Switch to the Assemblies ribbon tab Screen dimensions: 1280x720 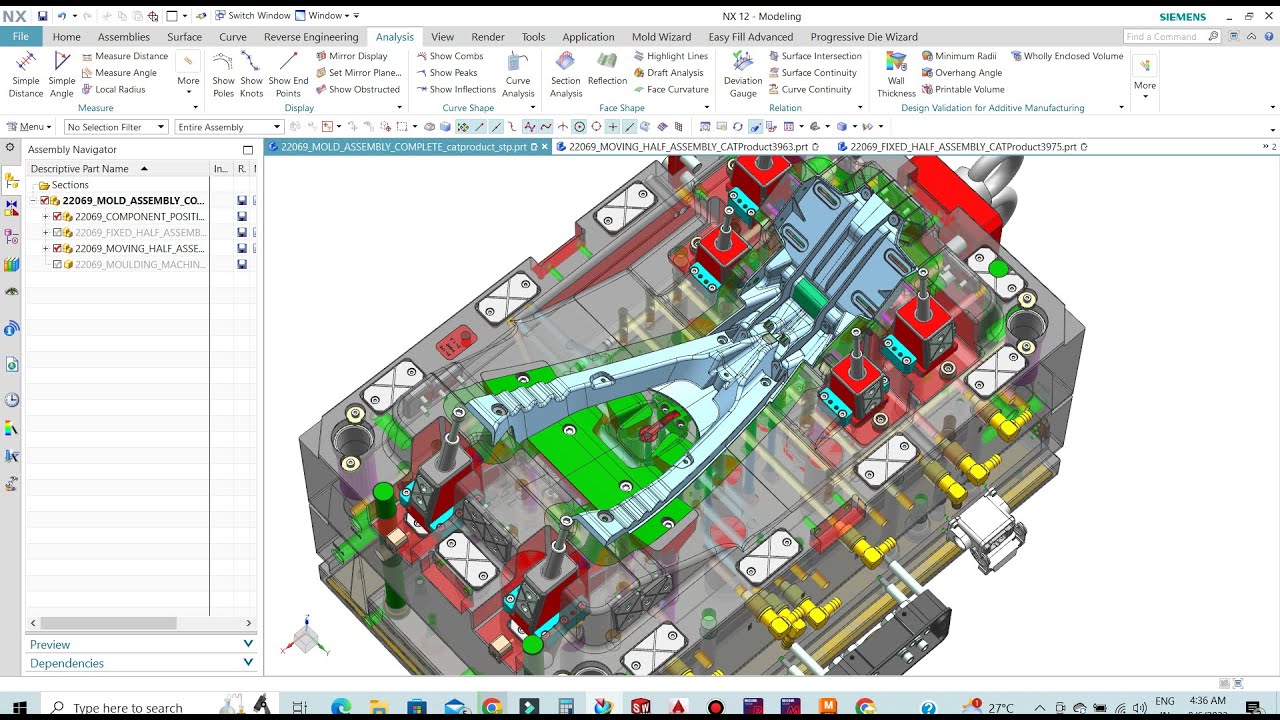(124, 37)
